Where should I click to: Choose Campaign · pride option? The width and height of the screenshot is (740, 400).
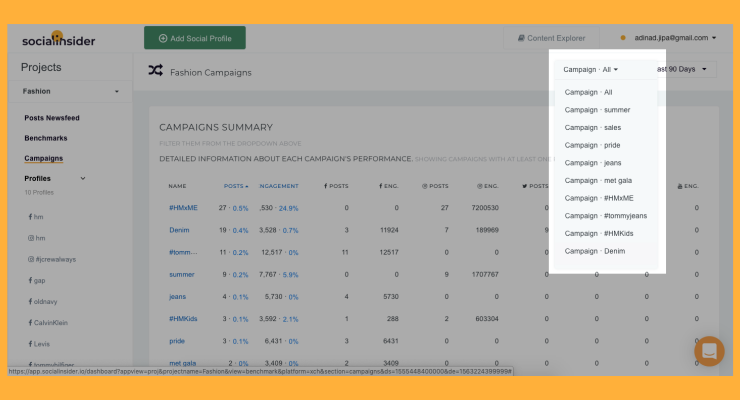592,145
